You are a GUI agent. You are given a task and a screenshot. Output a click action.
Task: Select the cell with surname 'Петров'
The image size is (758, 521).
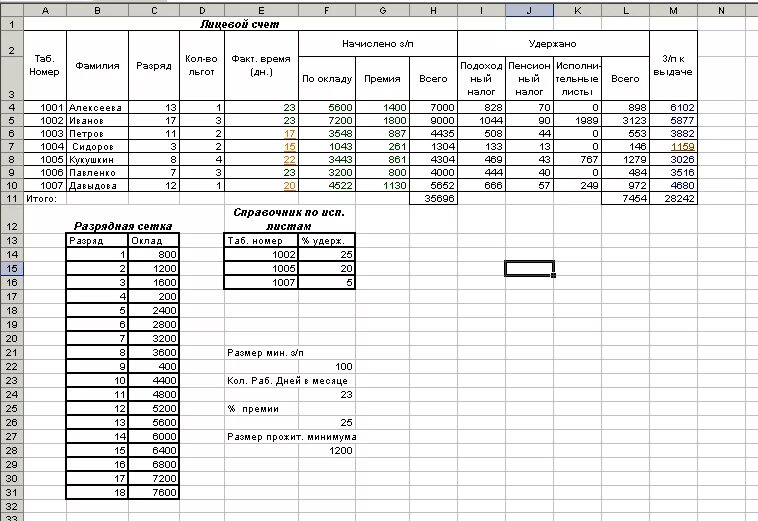[97, 133]
